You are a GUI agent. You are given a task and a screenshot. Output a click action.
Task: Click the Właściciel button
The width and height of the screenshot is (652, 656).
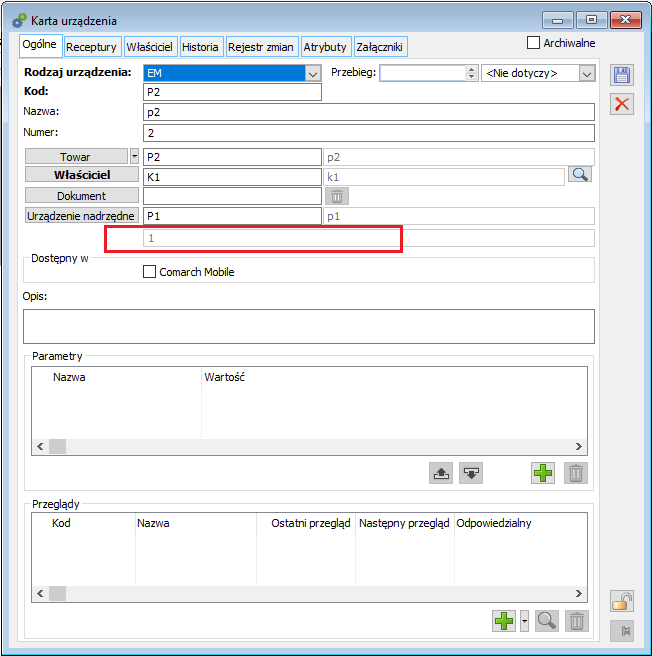tap(82, 174)
